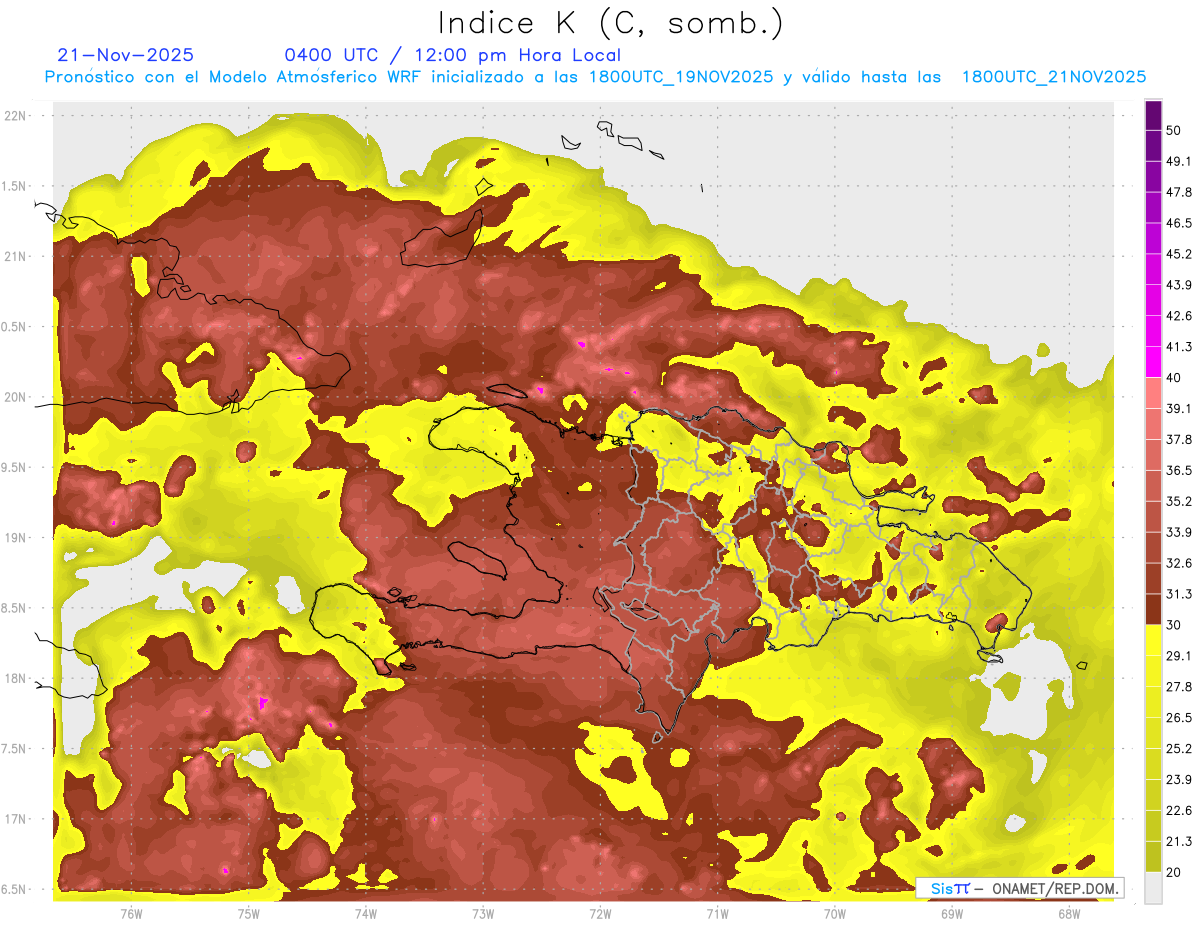Click the colorbar label "29.1"

[1178, 655]
